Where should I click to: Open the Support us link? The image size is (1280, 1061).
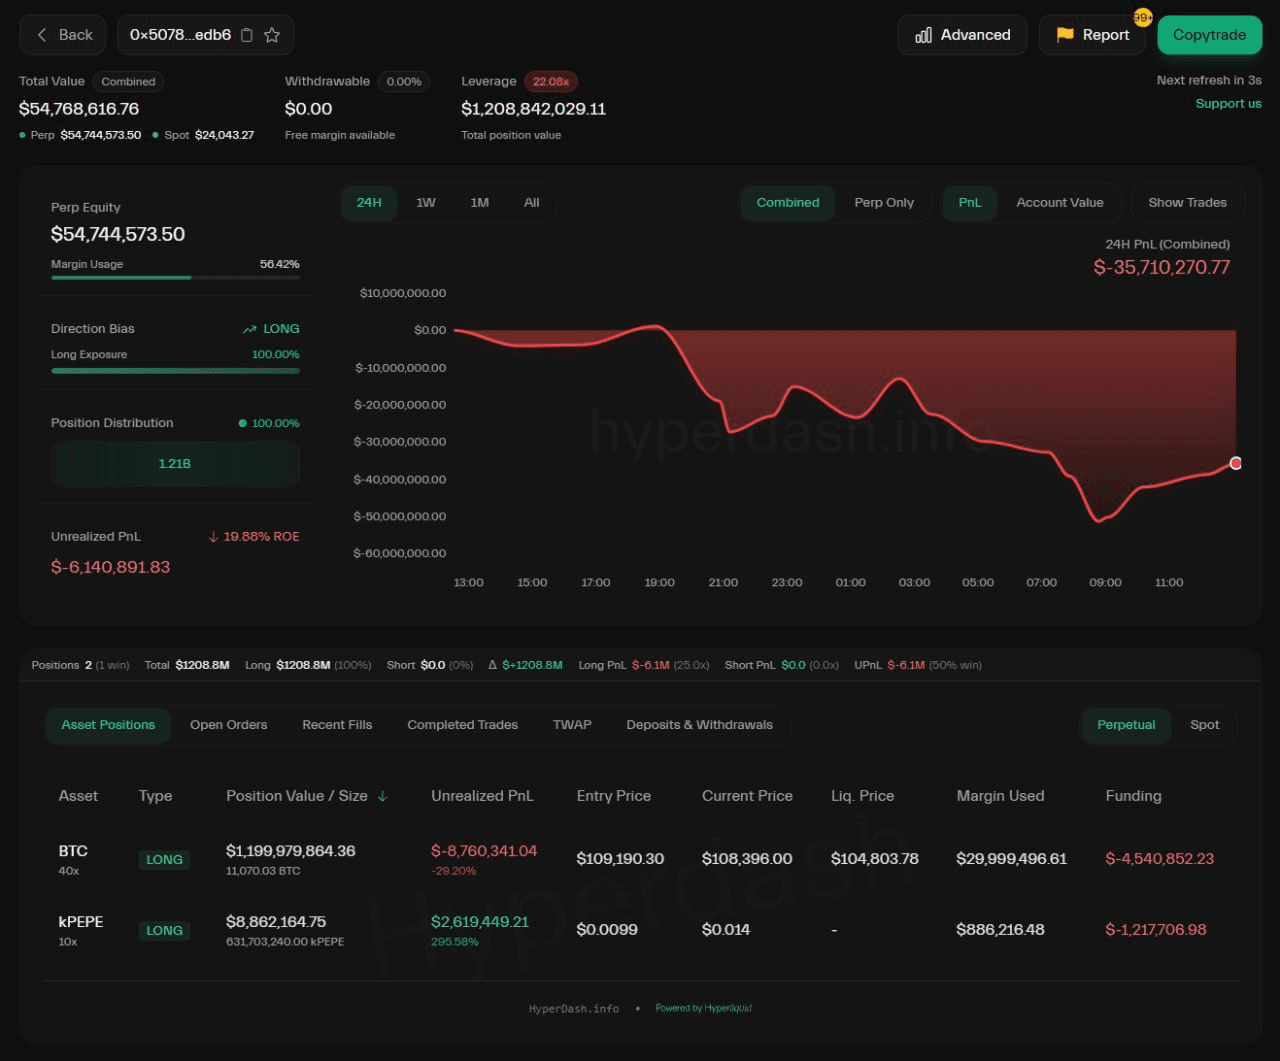click(1228, 104)
